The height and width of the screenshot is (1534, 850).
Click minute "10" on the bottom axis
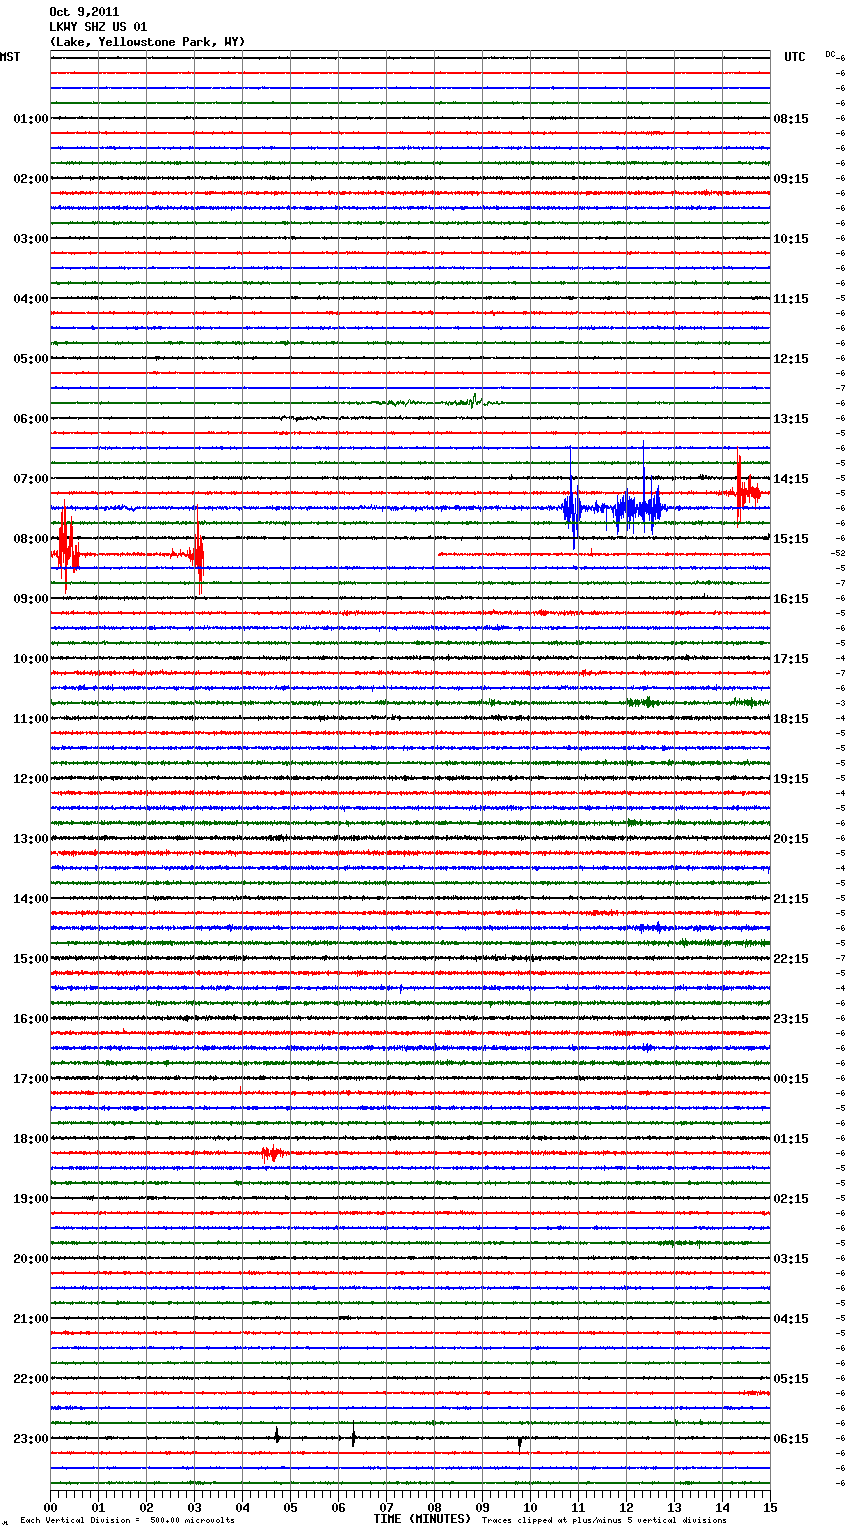(530, 1507)
